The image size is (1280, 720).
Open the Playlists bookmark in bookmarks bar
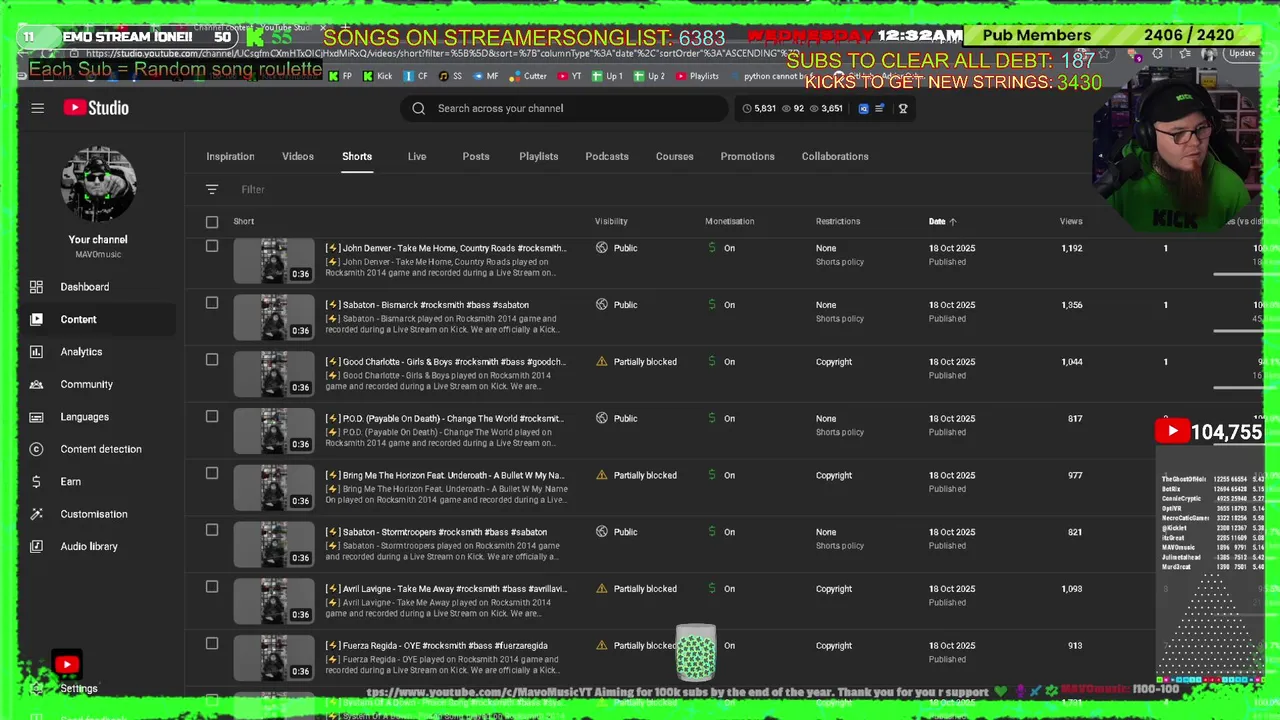697,76
